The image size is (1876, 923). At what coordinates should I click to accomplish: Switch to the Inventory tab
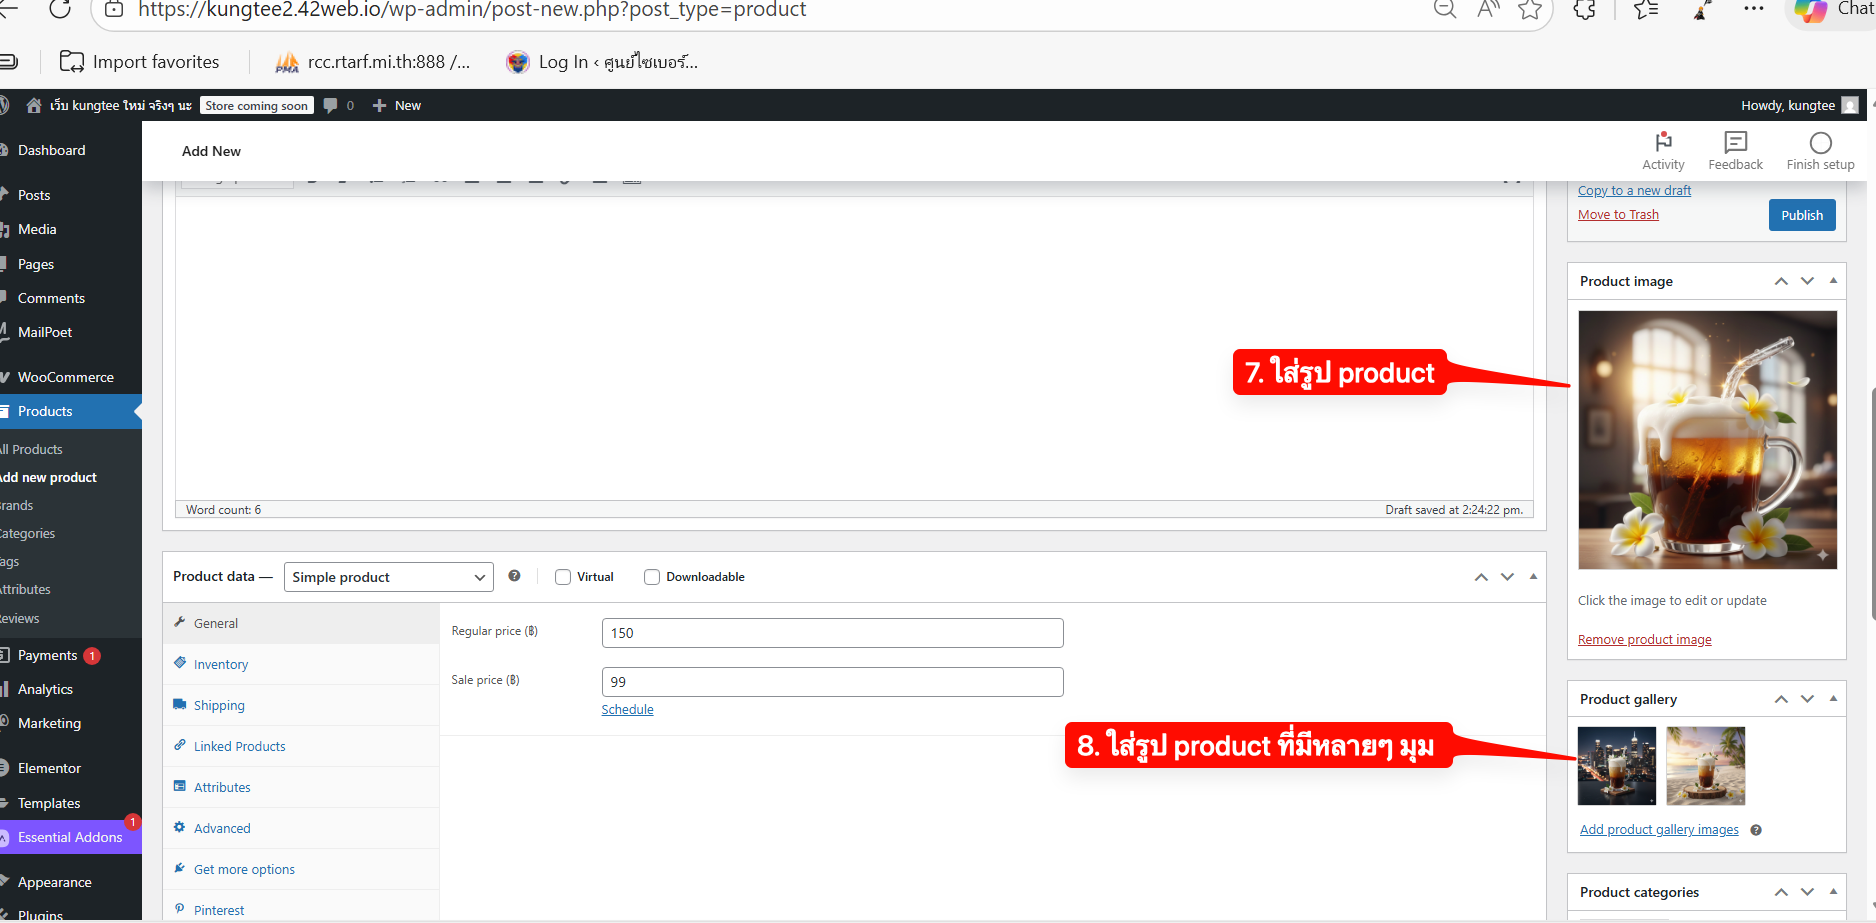coord(221,665)
